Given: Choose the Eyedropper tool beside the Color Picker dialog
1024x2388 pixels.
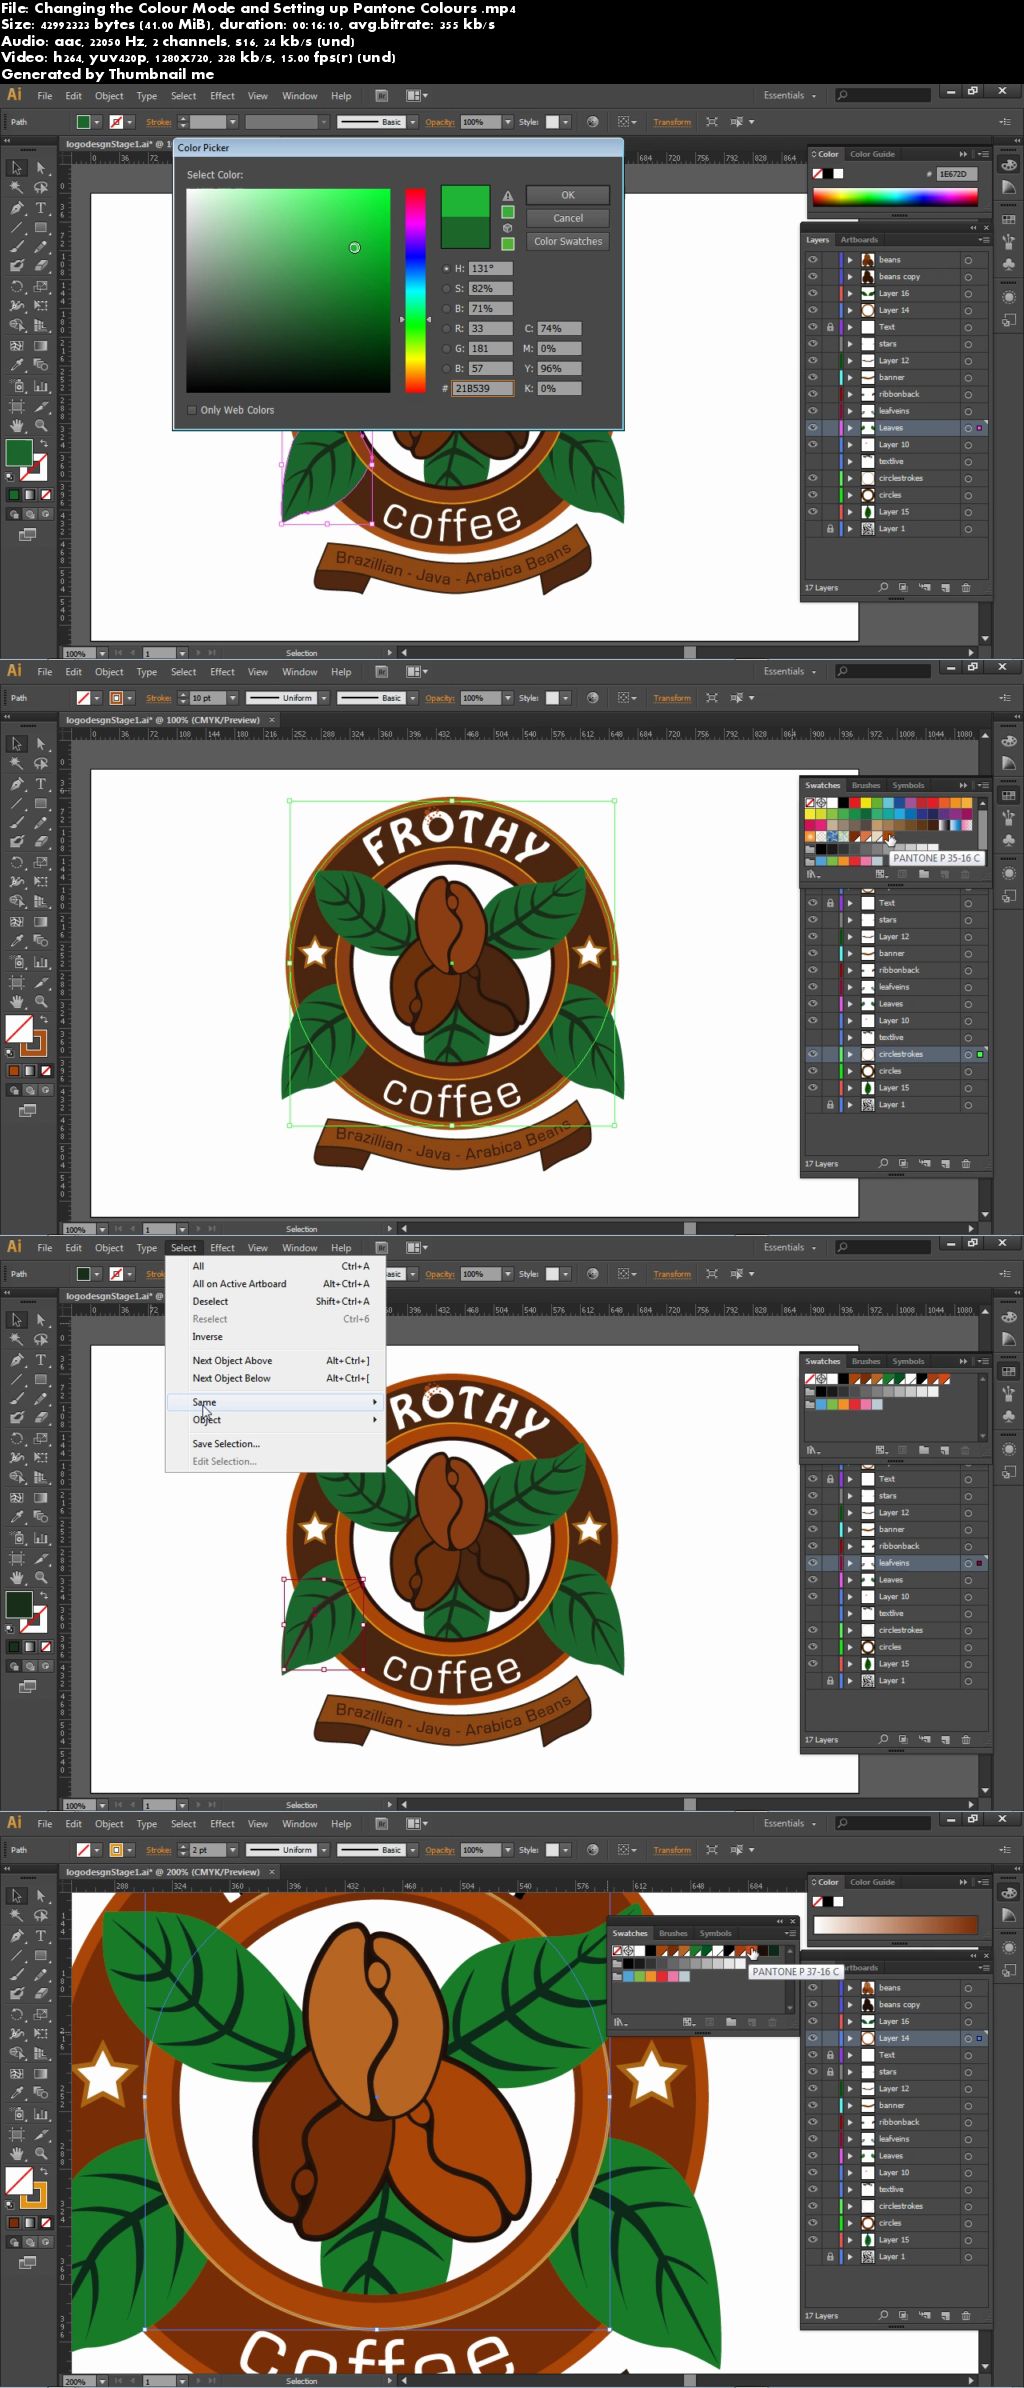Looking at the screenshot, I should tap(17, 365).
